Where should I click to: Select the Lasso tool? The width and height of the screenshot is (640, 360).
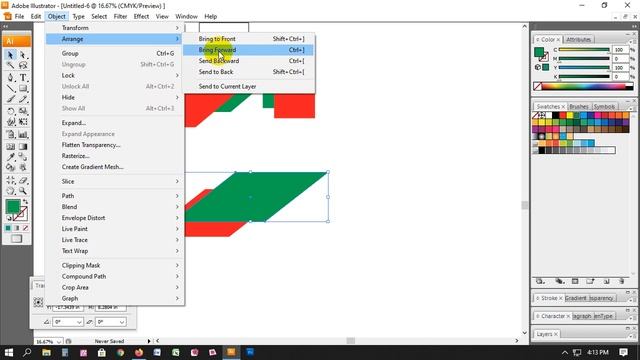(23, 65)
